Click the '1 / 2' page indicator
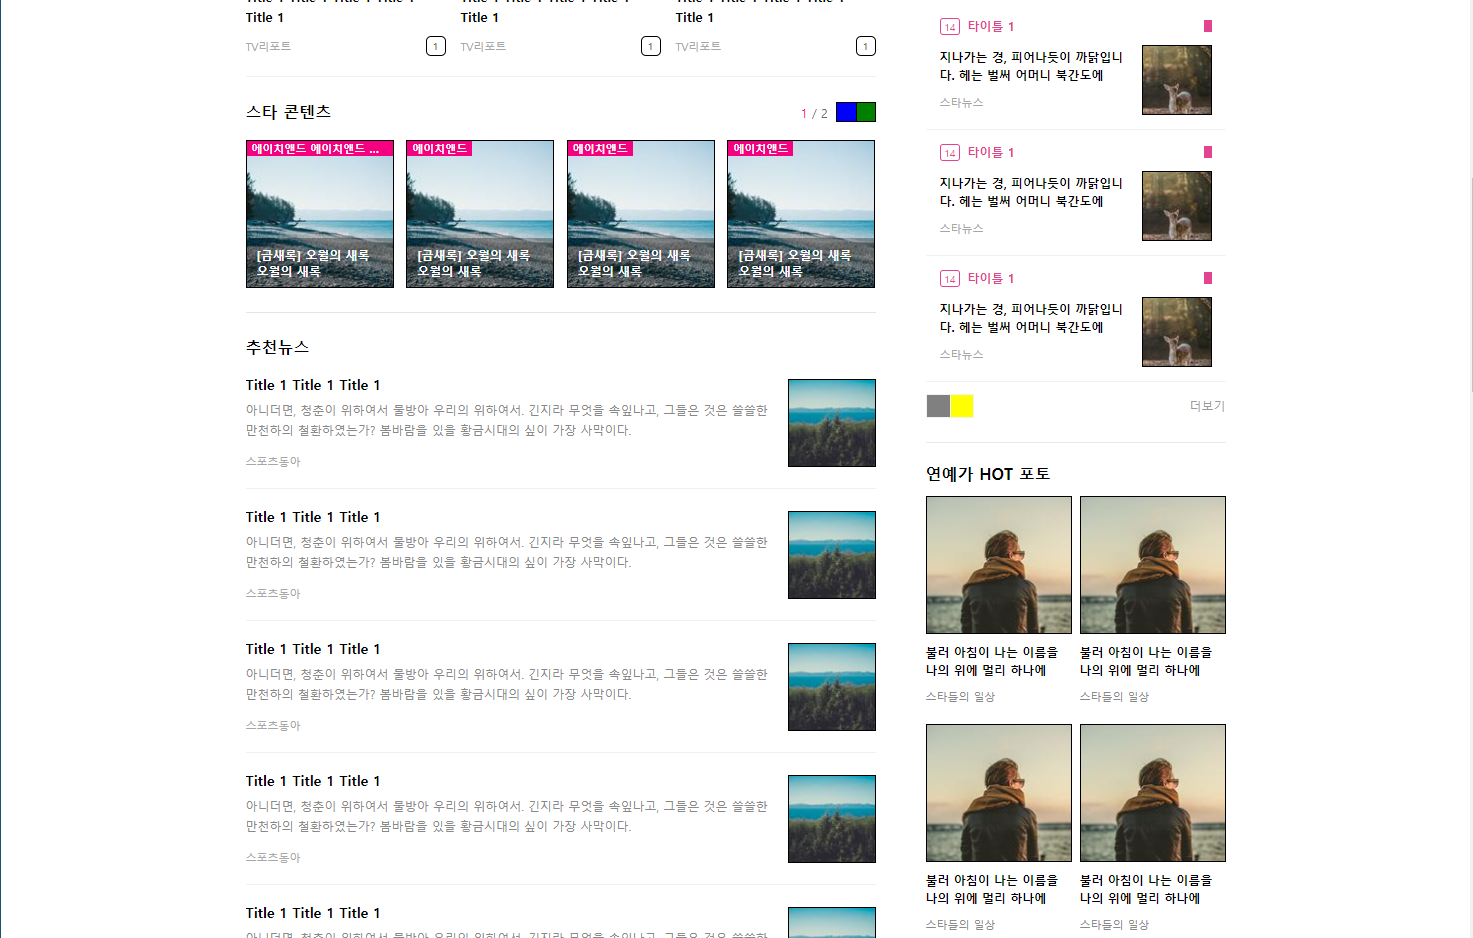 814,113
